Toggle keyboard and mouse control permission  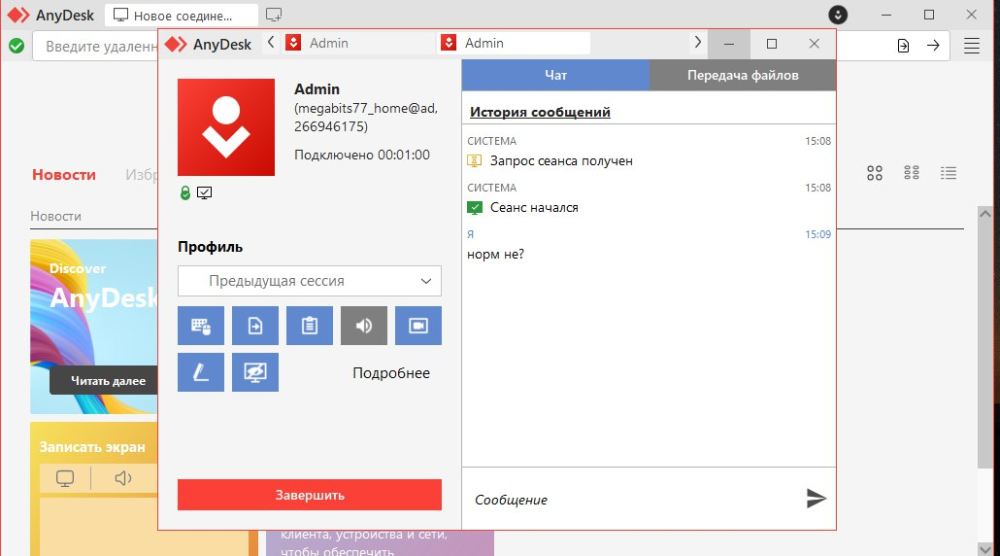[x=201, y=326]
